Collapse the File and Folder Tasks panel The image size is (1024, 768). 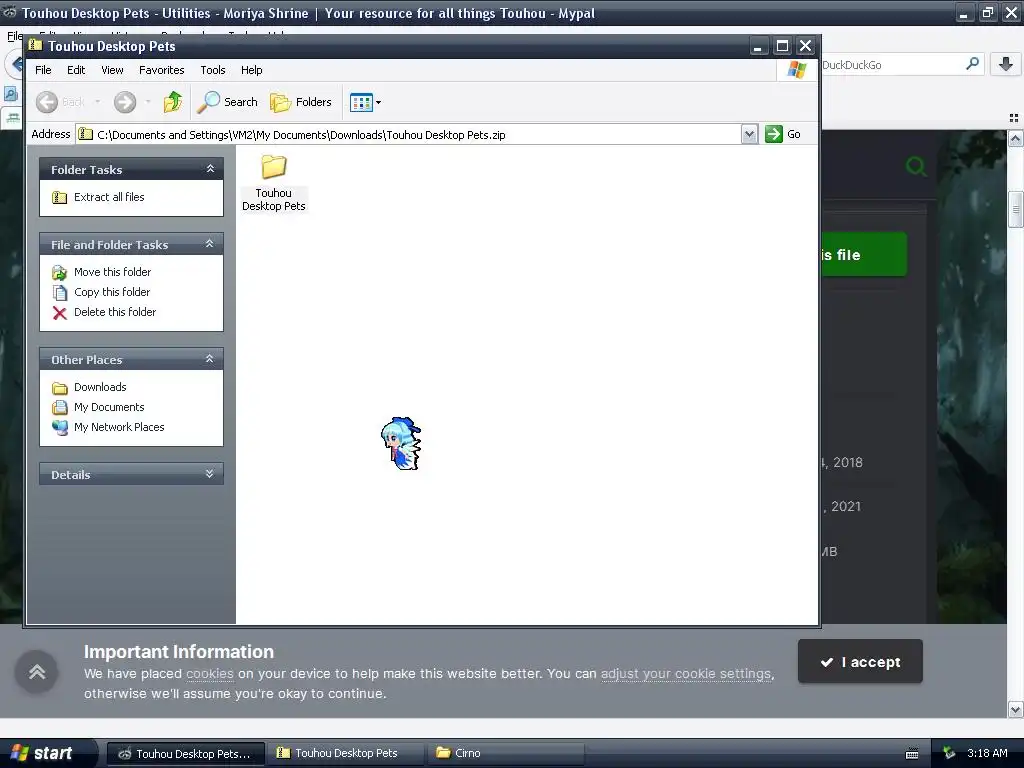pos(210,244)
